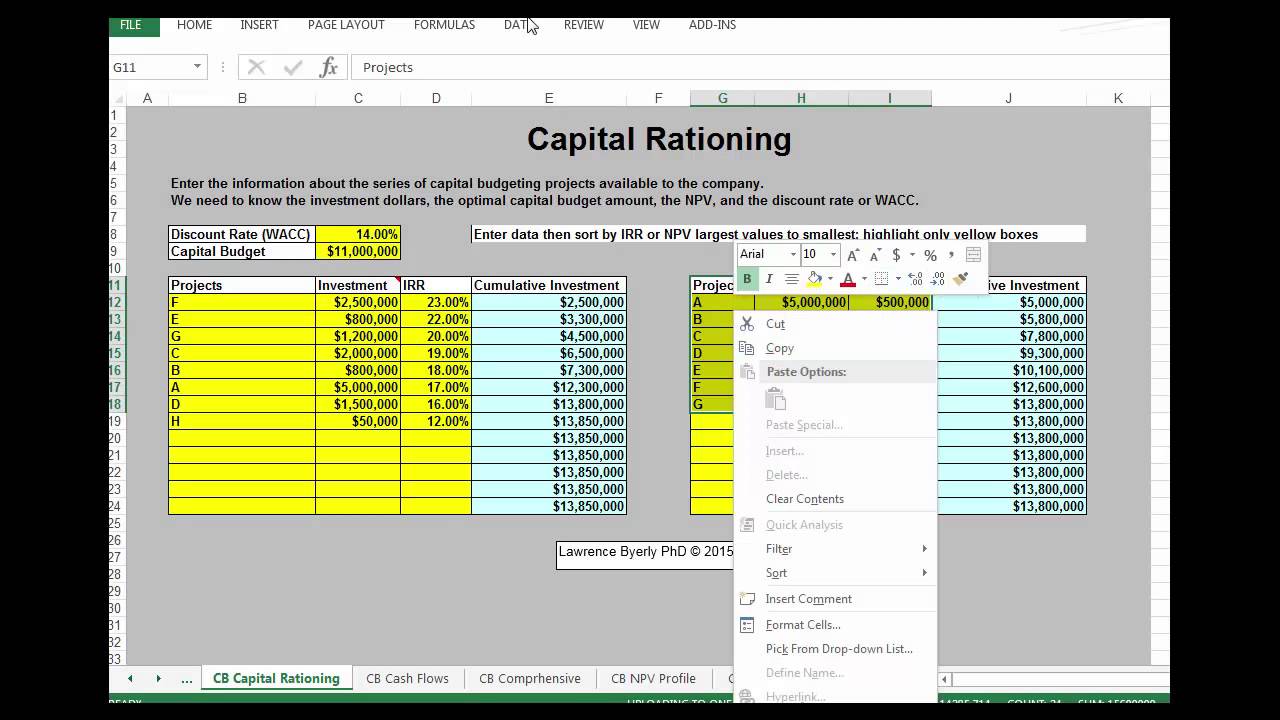This screenshot has width=1280, height=720.
Task: Click the formula bar Cancel X icon
Action: point(256,67)
